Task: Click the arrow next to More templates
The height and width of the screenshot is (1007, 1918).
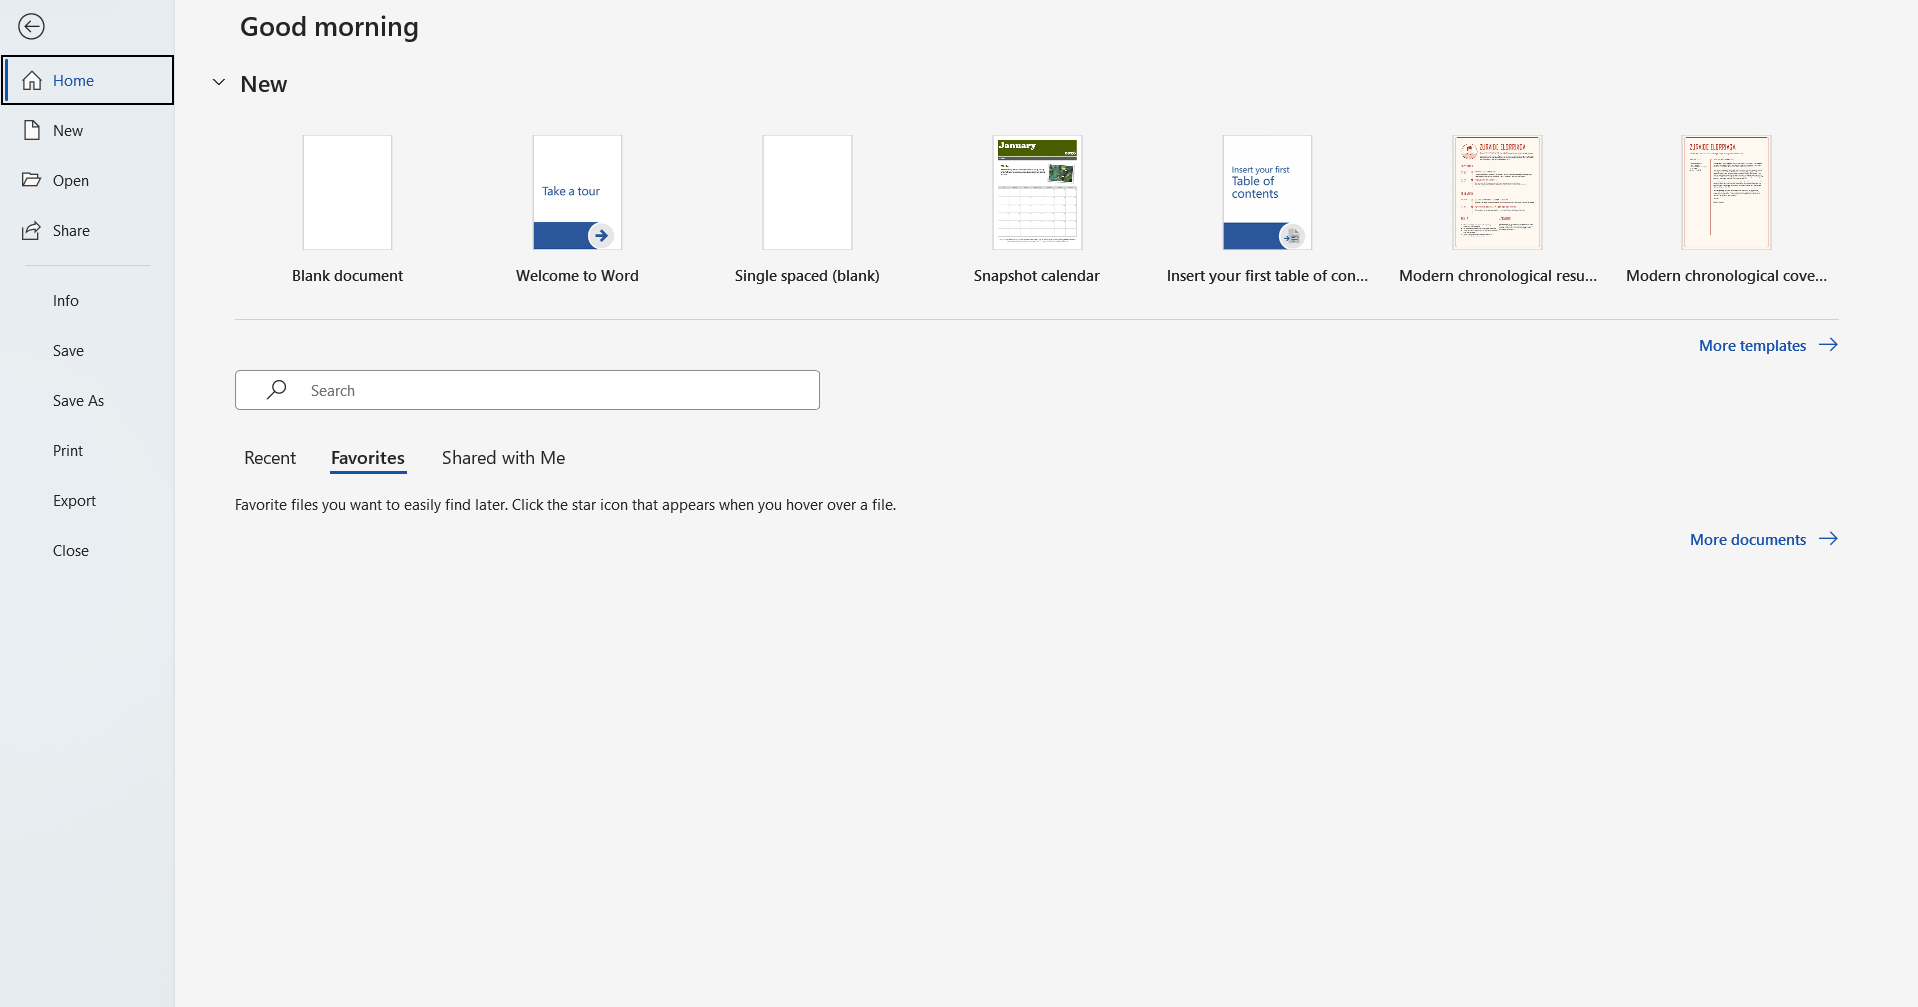Action: coord(1828,345)
